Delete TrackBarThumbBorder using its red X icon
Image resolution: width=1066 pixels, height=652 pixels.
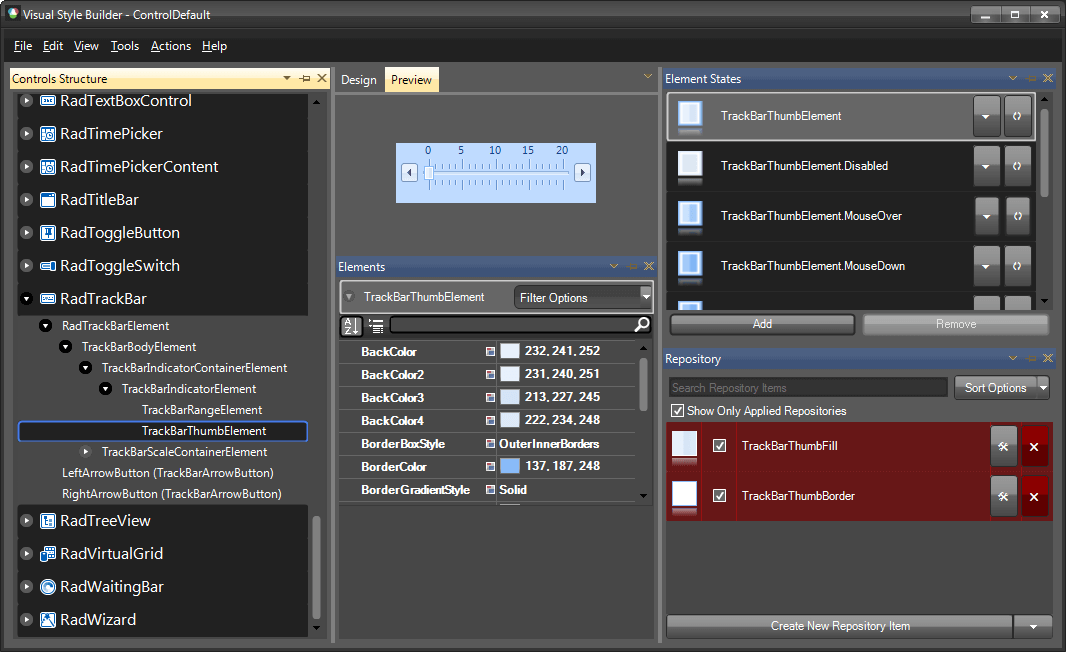[1034, 496]
